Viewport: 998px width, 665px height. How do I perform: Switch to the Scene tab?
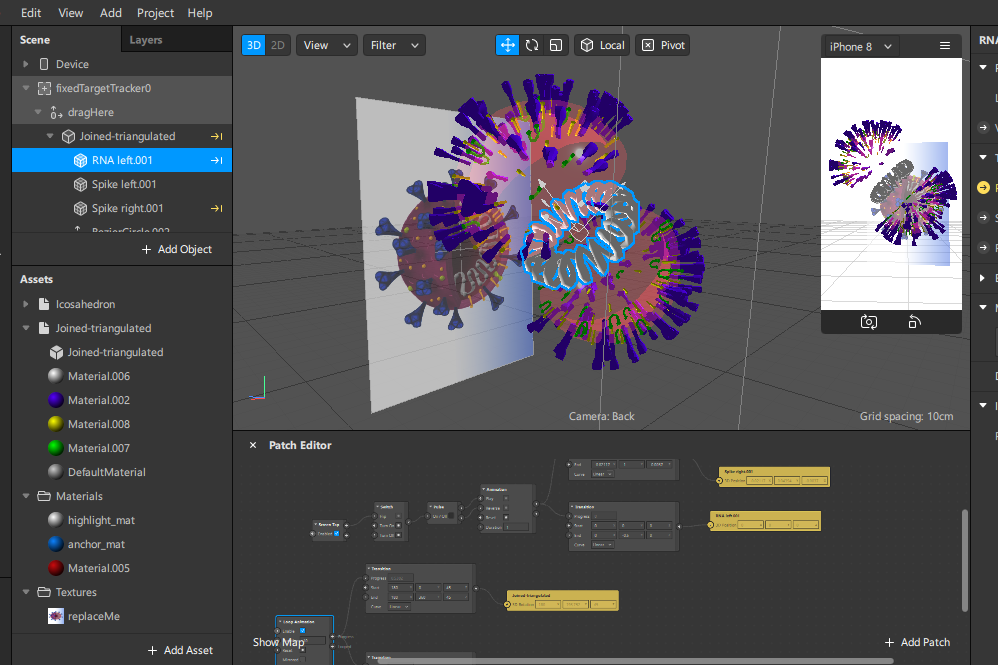click(34, 39)
